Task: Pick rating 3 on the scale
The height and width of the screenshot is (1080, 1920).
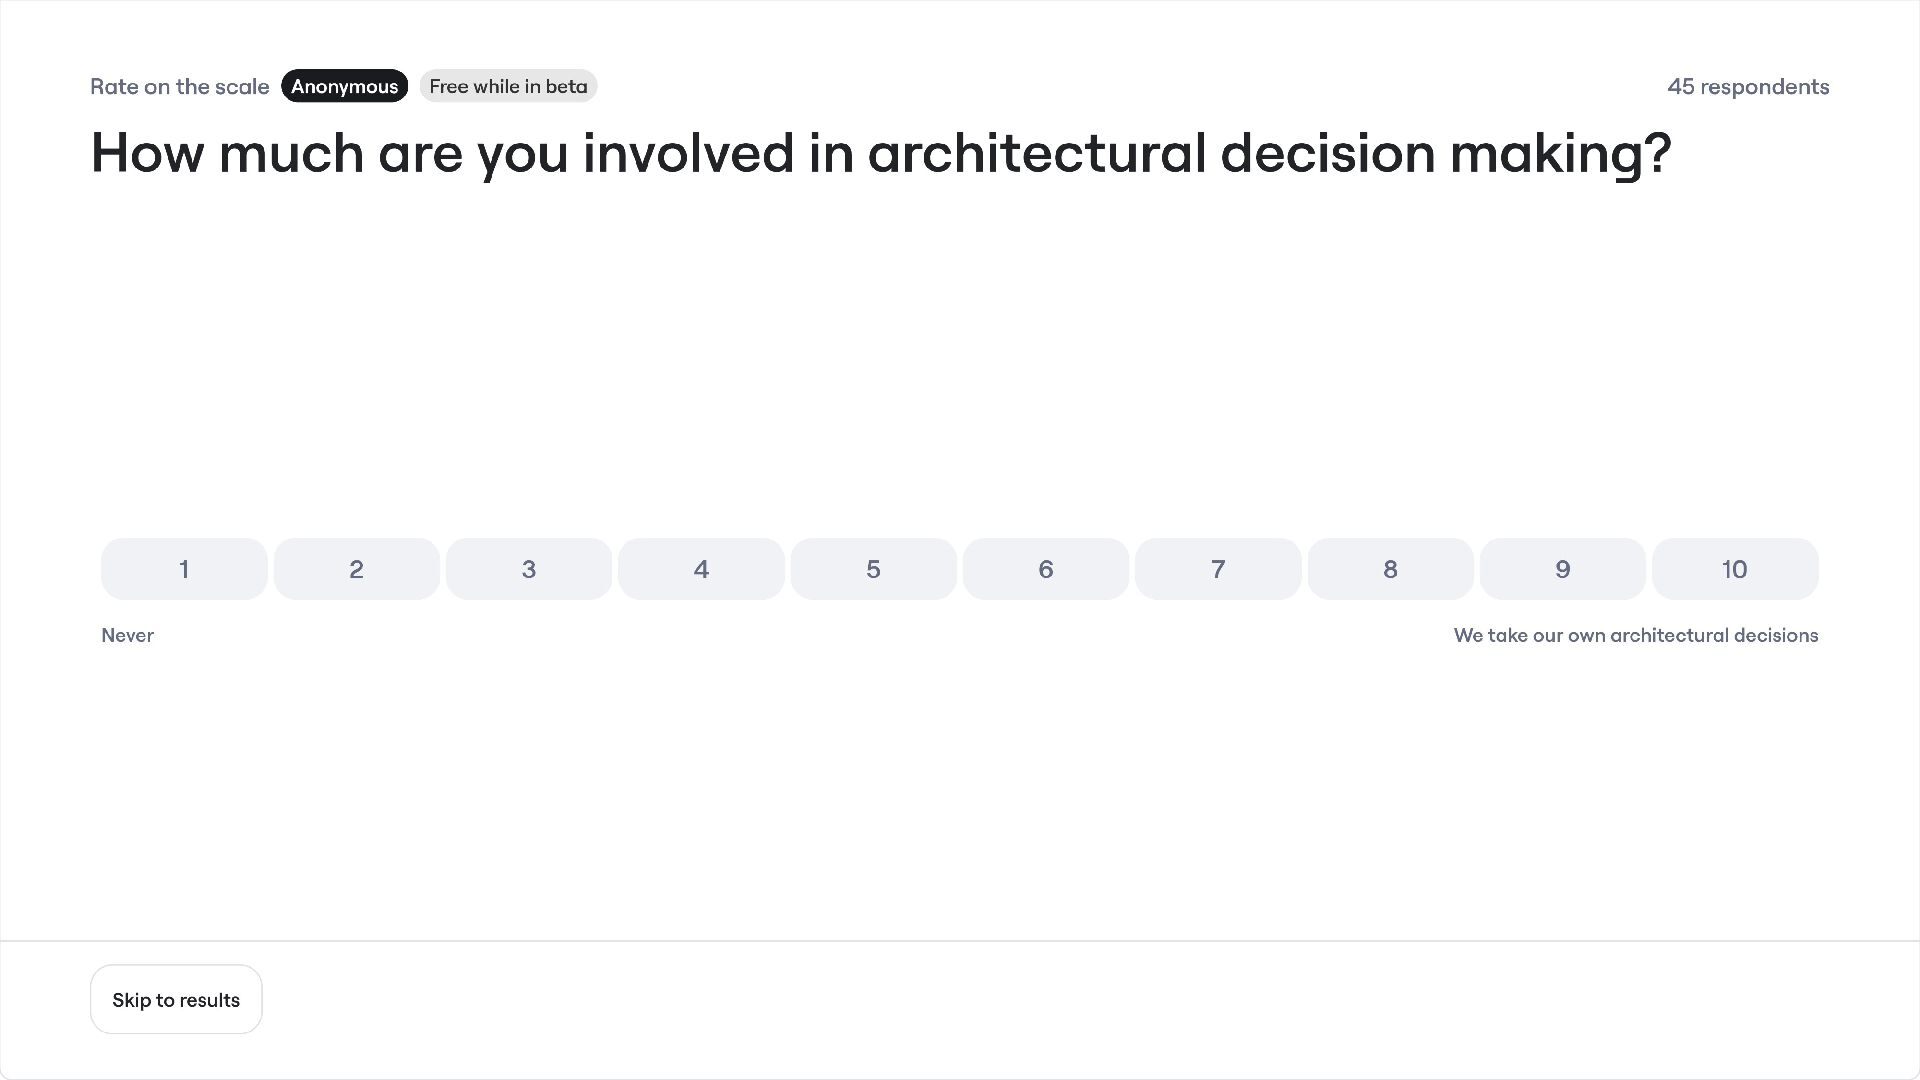Action: tap(529, 569)
